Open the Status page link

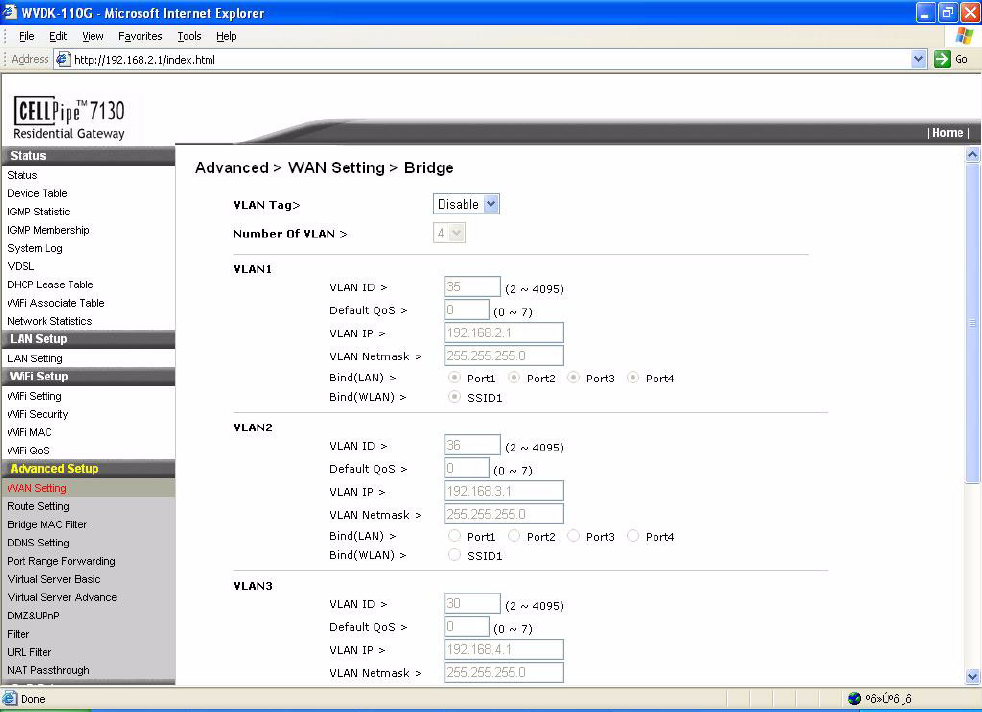[x=22, y=175]
